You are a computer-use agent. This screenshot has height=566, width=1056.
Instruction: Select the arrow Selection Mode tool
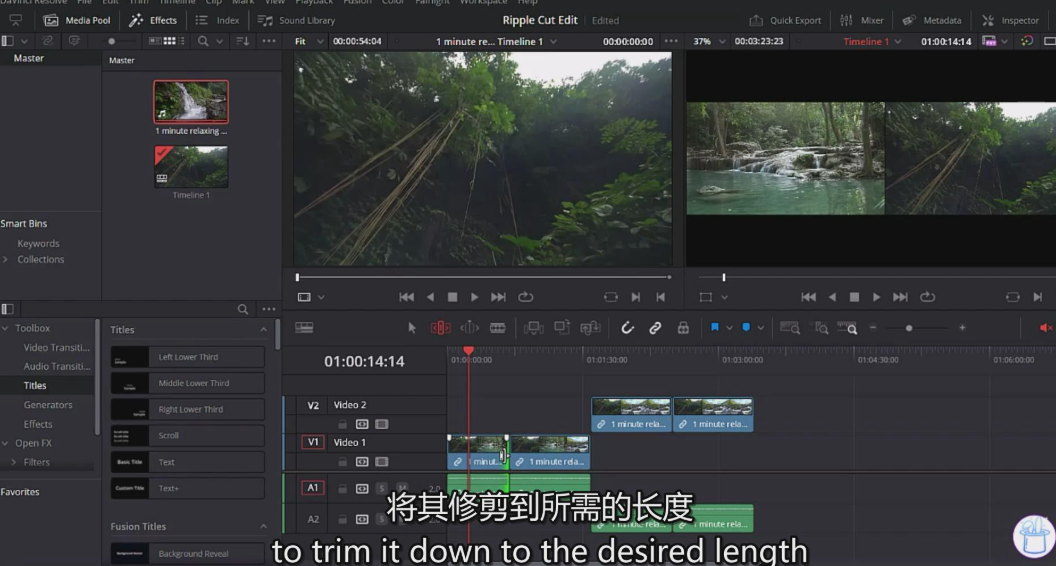411,327
